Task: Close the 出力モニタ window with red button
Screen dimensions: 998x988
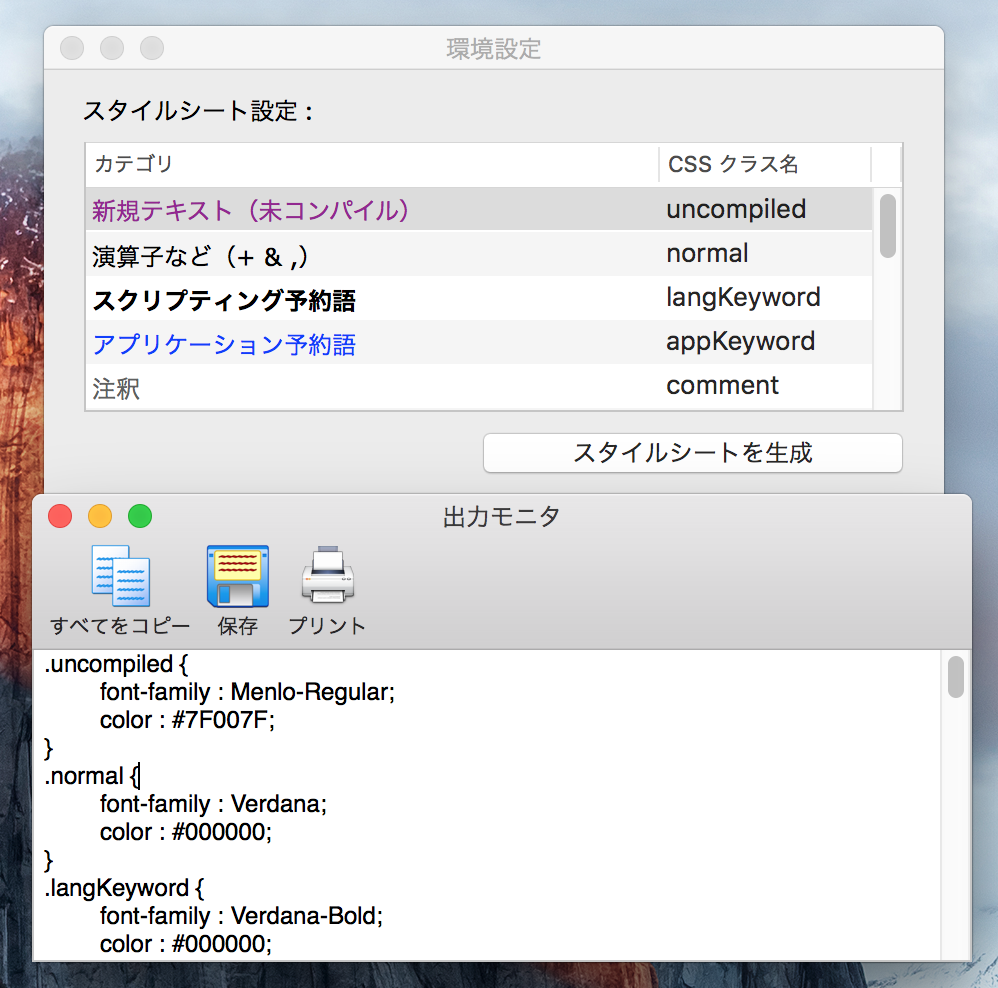Action: click(60, 516)
